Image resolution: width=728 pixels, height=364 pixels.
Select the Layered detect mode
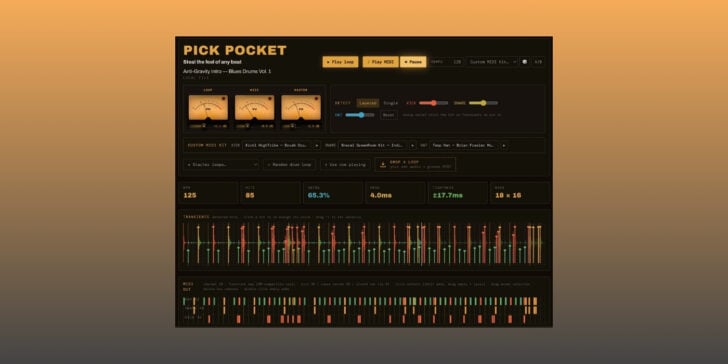368,103
